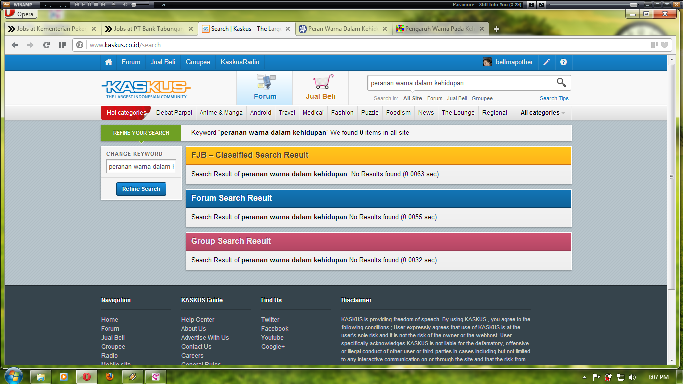Open the Opera menu button
Image resolution: width=683 pixels, height=384 pixels.
[20, 14]
